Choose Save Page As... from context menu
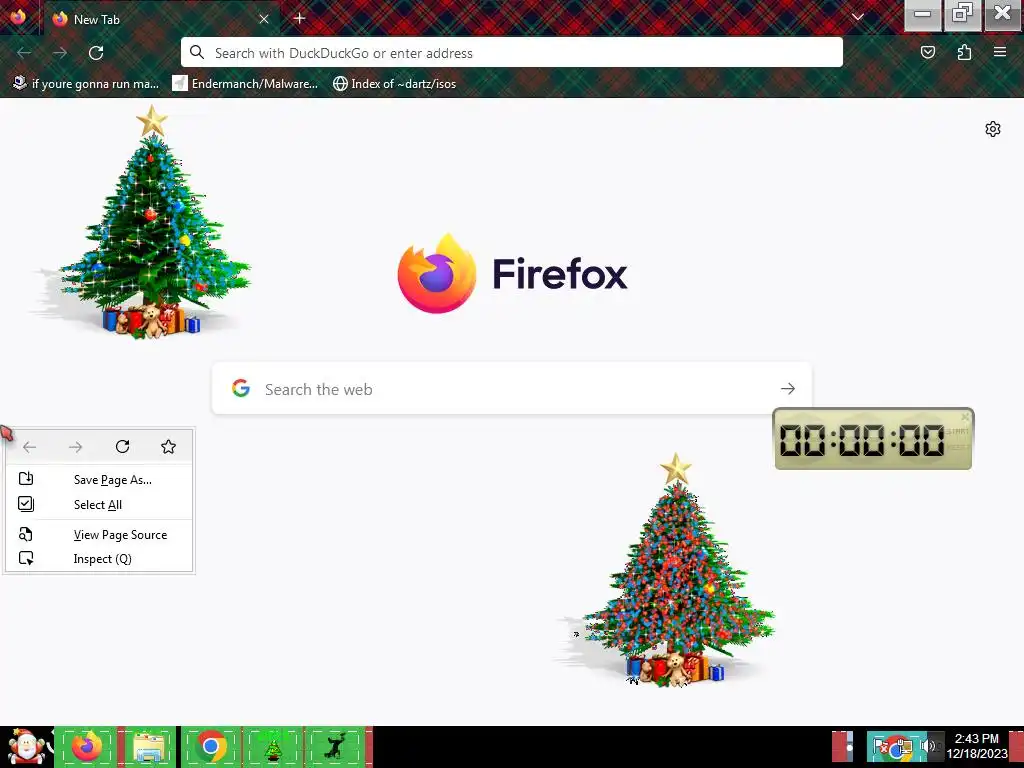The image size is (1024, 768). (99, 479)
